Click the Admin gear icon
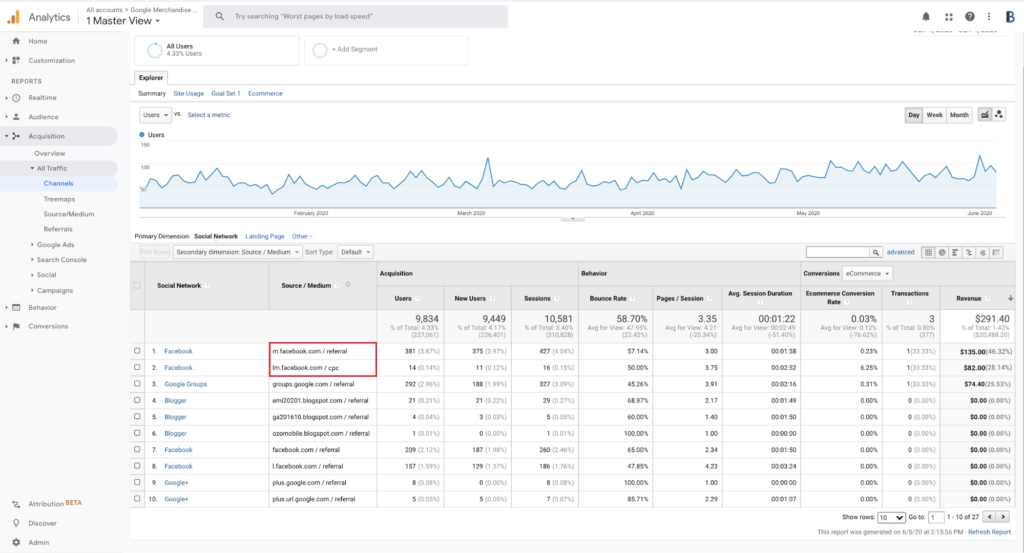The height and width of the screenshot is (553, 1024). click(16, 542)
